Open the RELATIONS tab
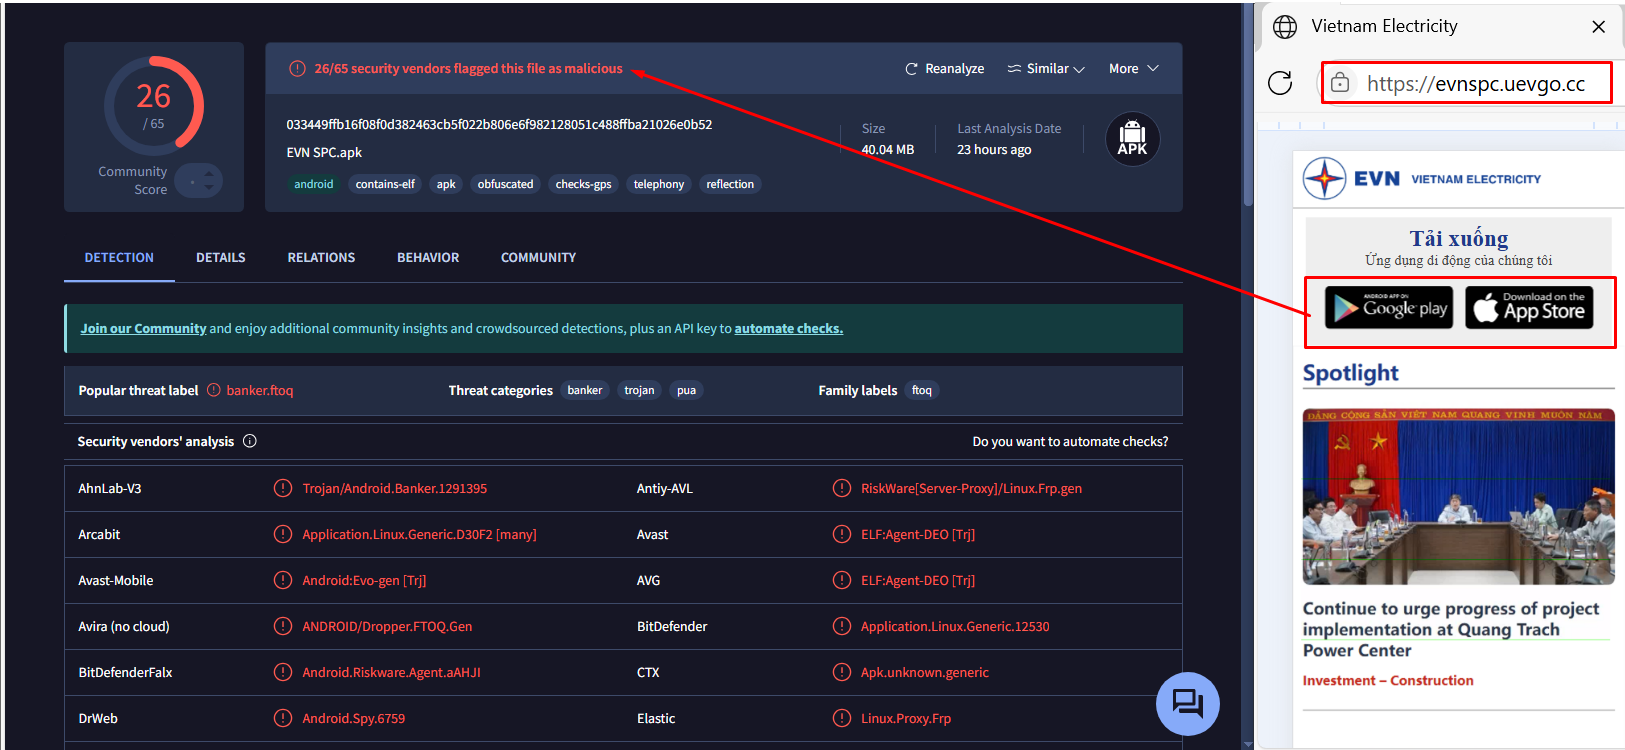1625x750 pixels. [321, 258]
